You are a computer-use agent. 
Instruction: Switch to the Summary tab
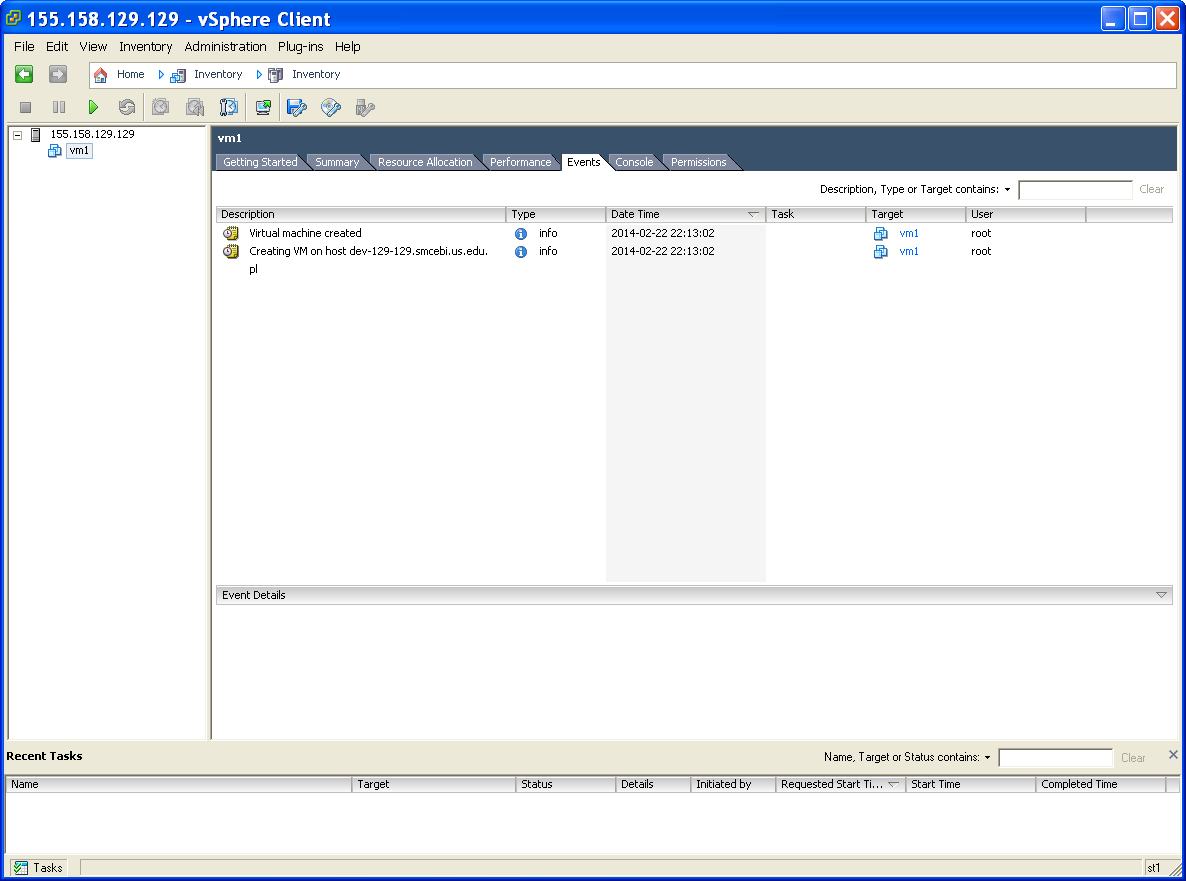click(337, 163)
